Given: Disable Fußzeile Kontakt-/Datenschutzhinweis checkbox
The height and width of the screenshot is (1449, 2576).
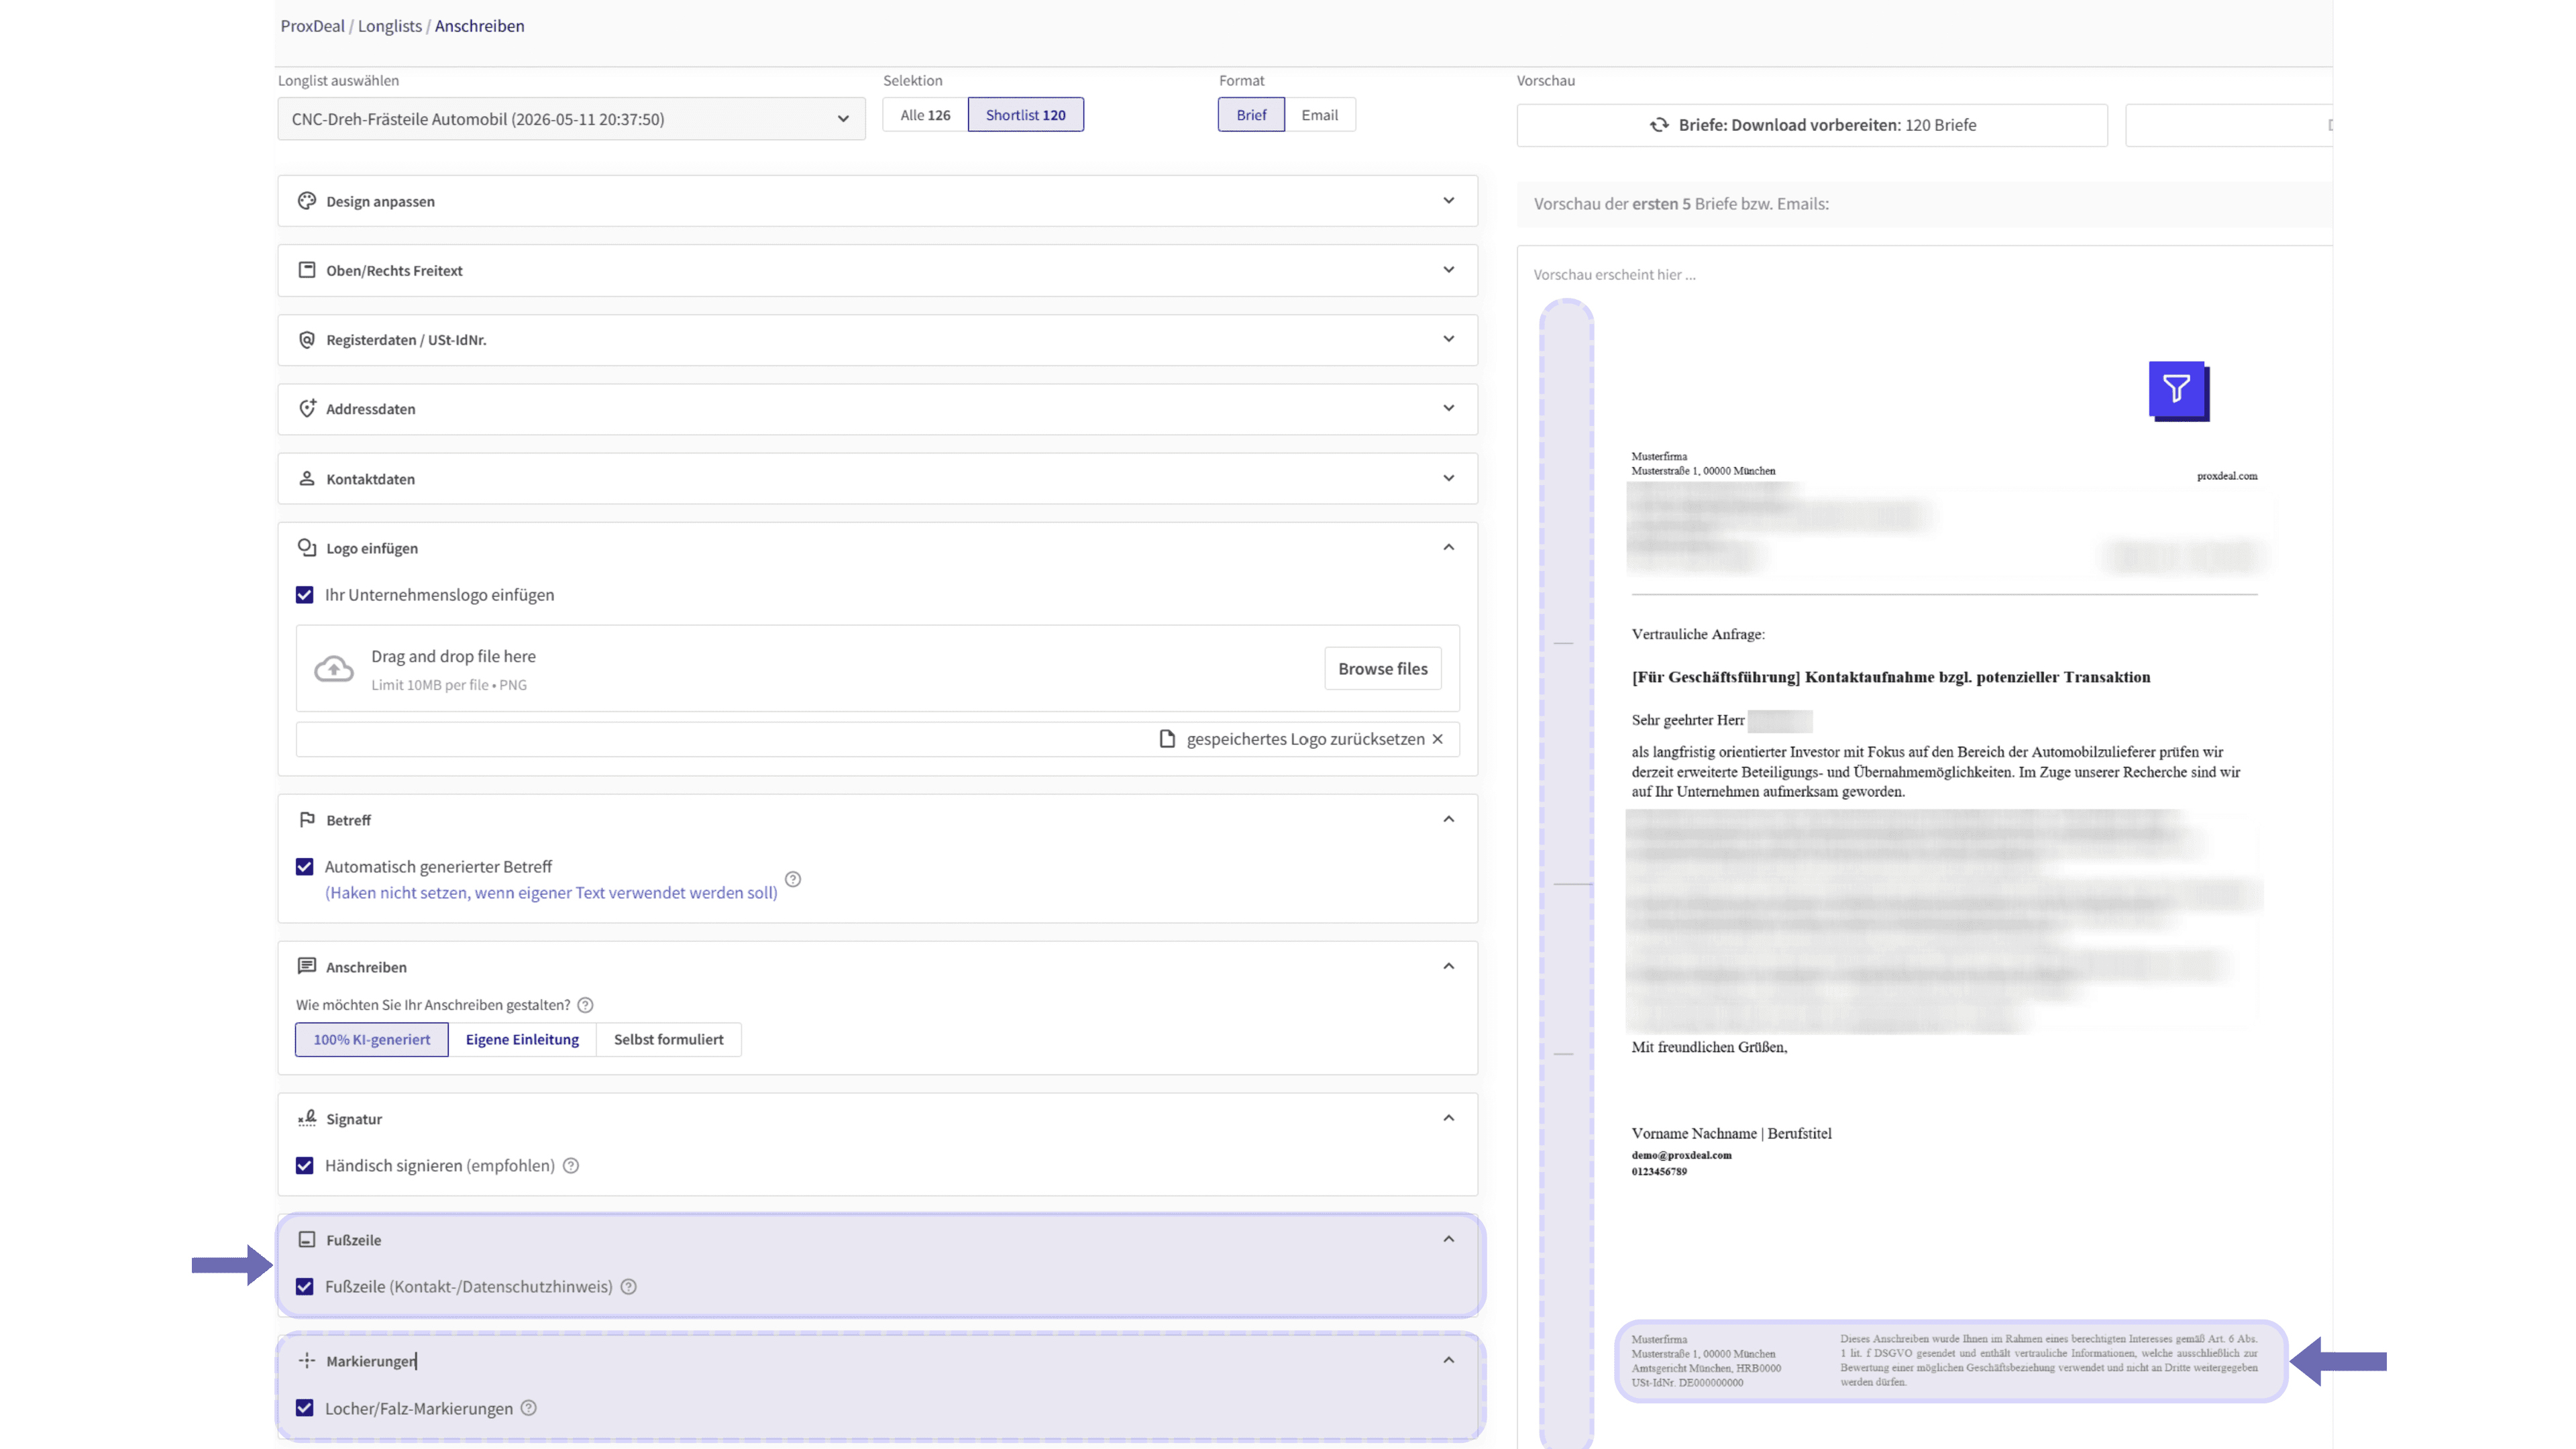Looking at the screenshot, I should click(x=305, y=1287).
